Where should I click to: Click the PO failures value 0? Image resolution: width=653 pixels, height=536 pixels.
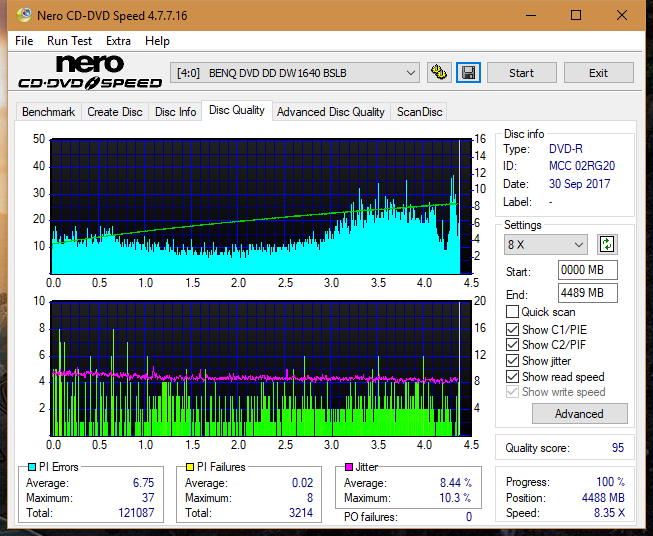[x=469, y=517]
